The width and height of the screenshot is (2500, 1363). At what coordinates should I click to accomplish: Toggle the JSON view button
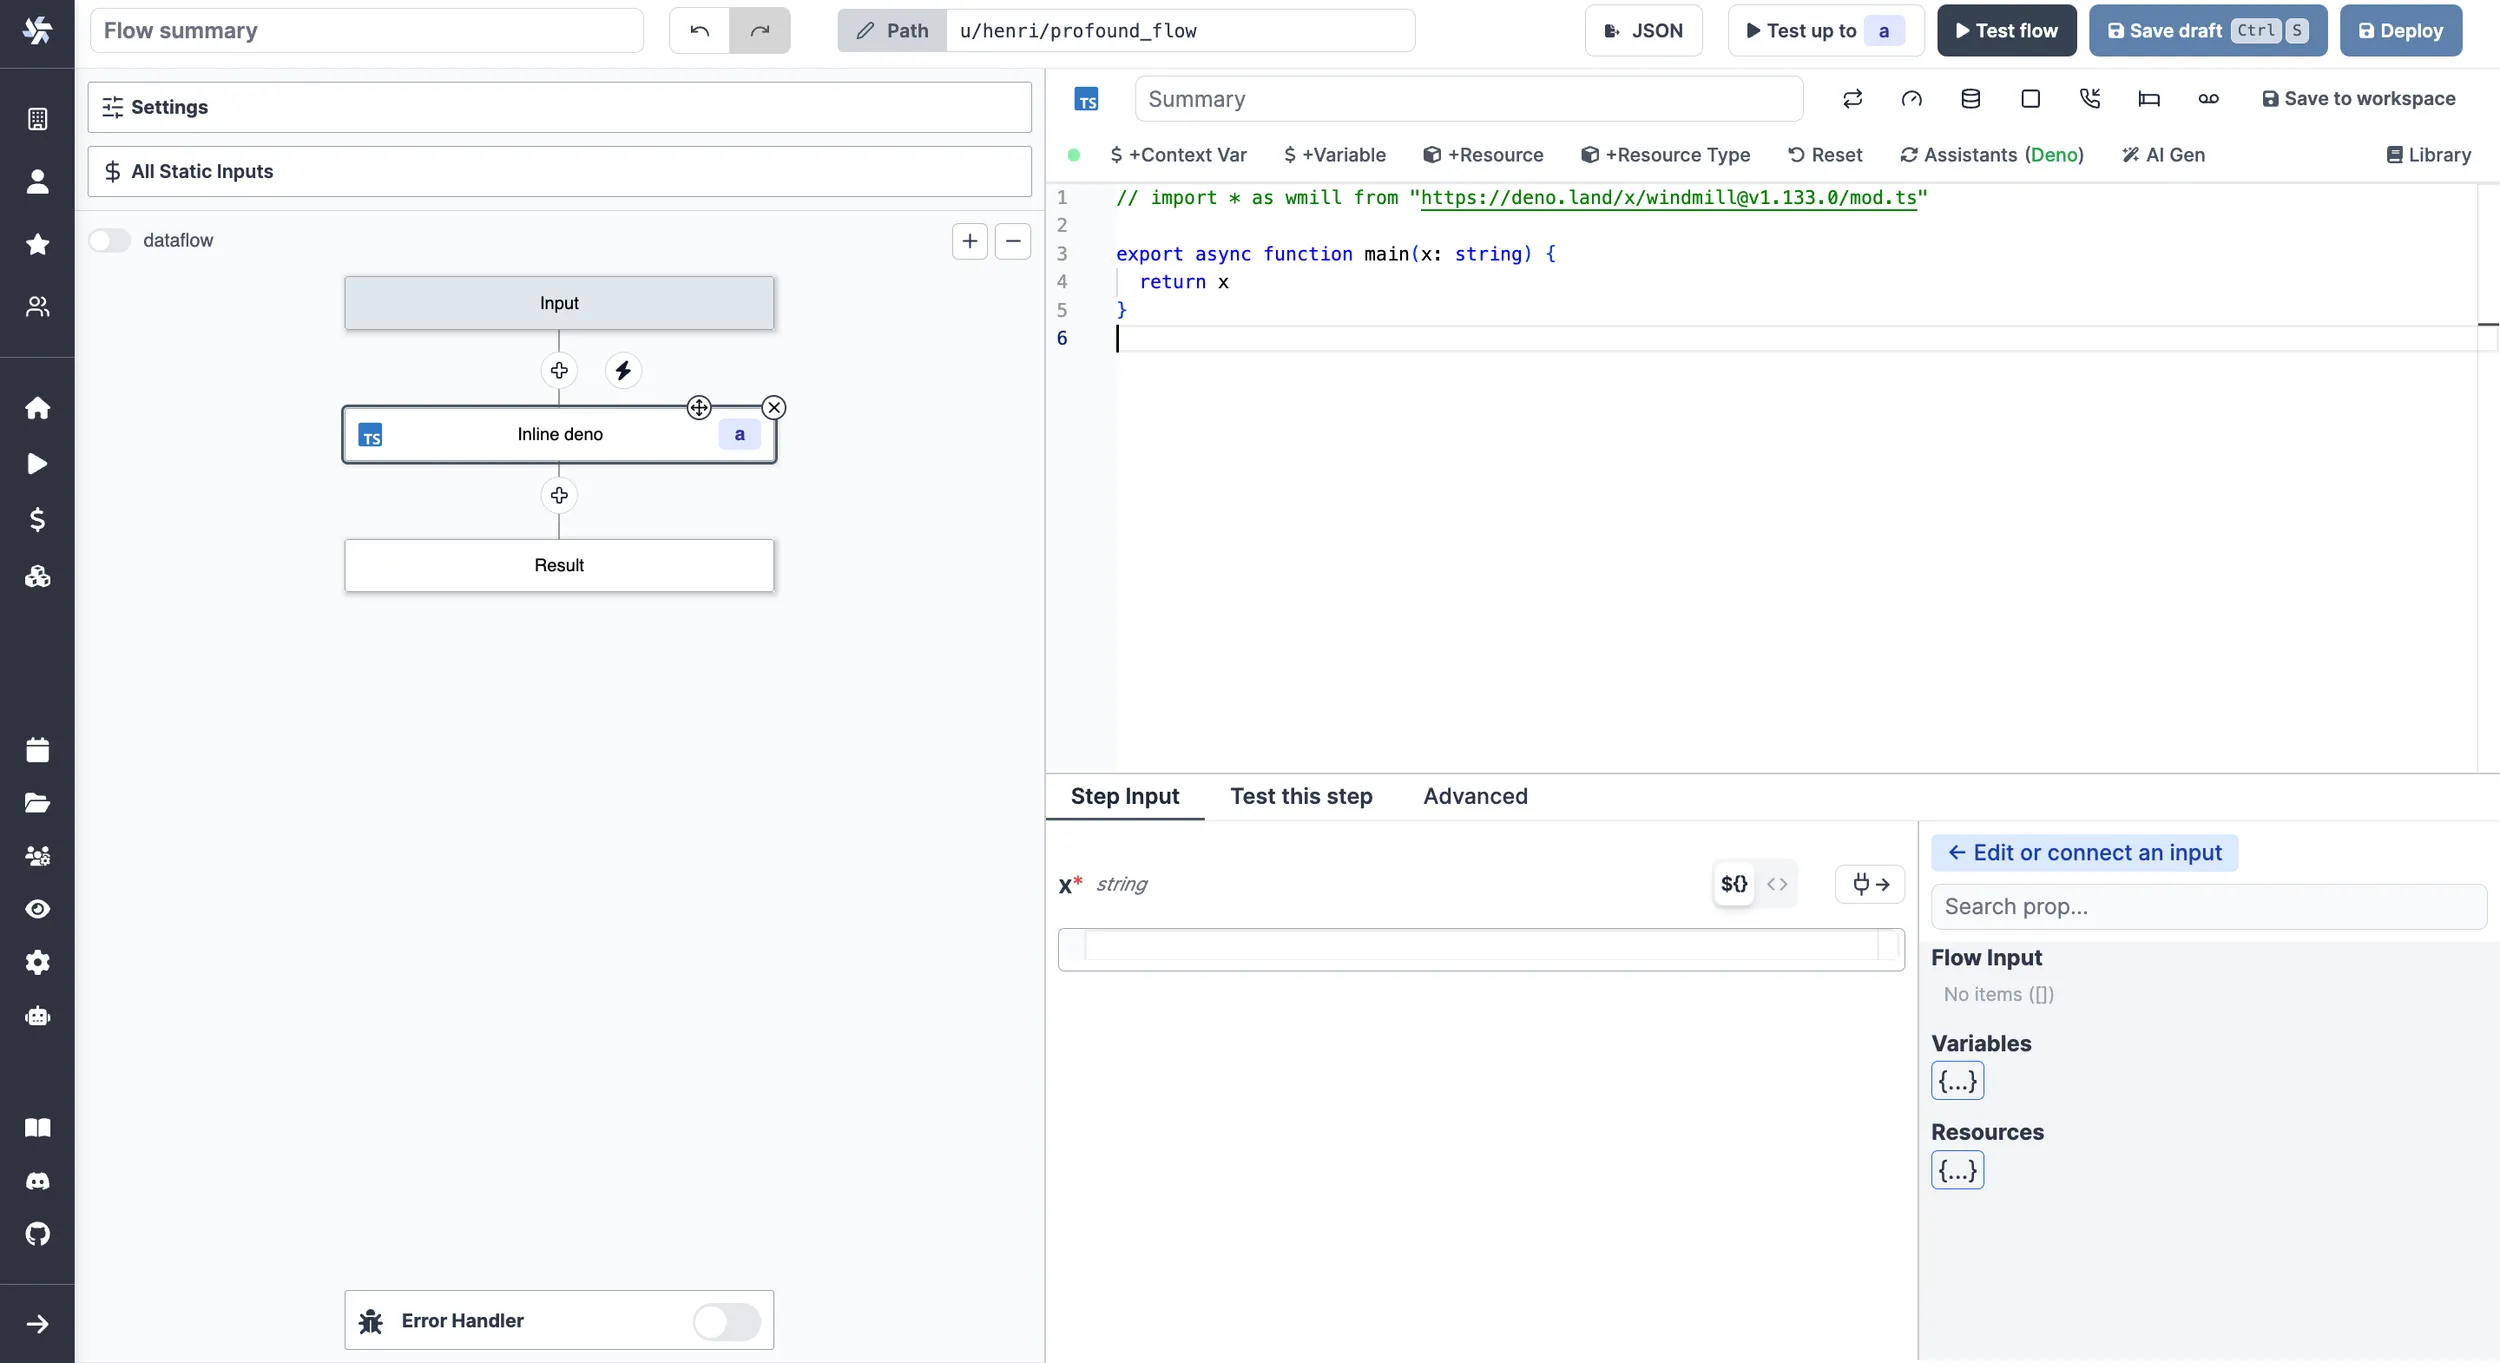1646,30
